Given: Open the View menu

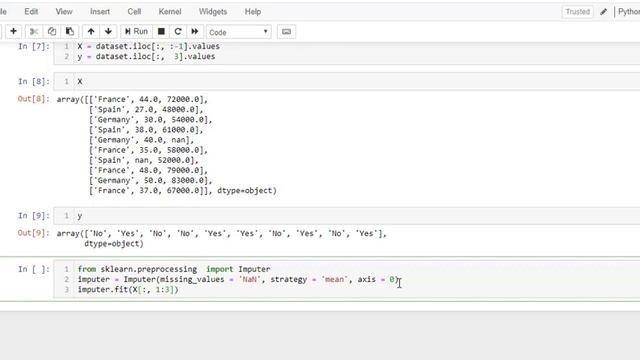Looking at the screenshot, I should coord(64,11).
